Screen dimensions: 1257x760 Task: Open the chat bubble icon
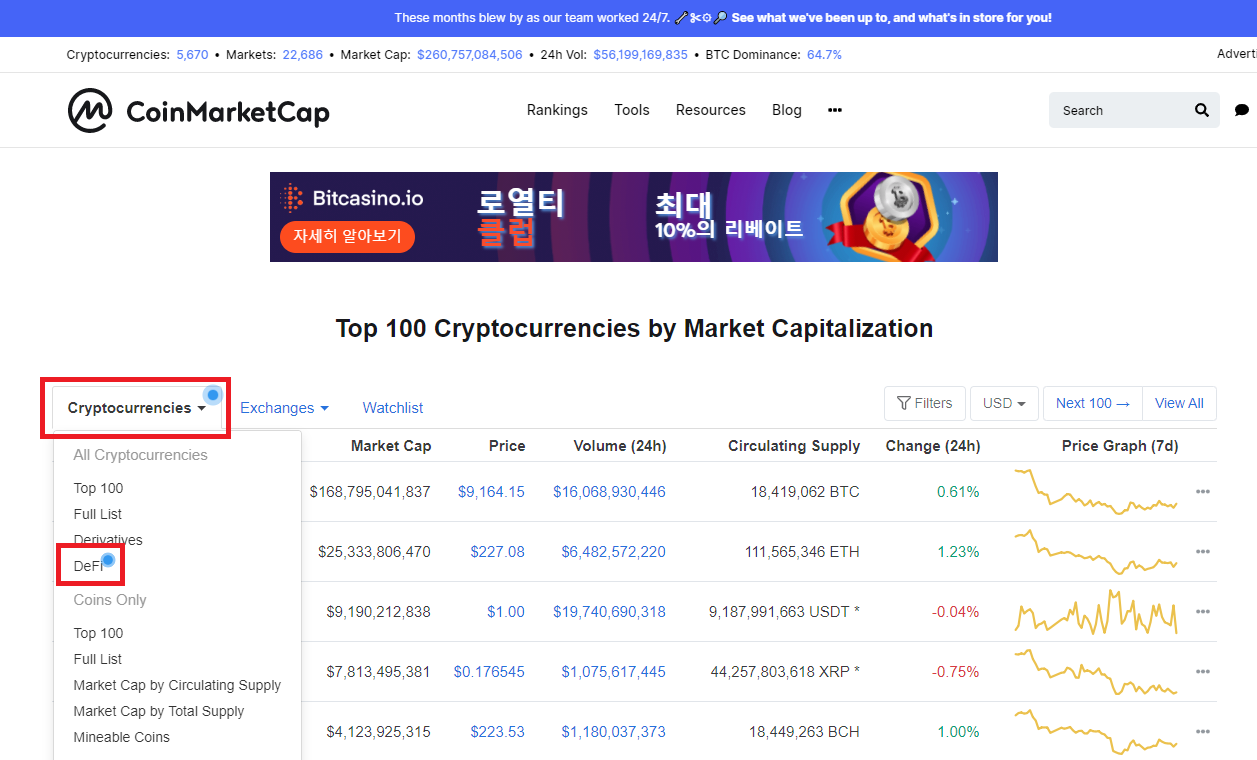1242,110
